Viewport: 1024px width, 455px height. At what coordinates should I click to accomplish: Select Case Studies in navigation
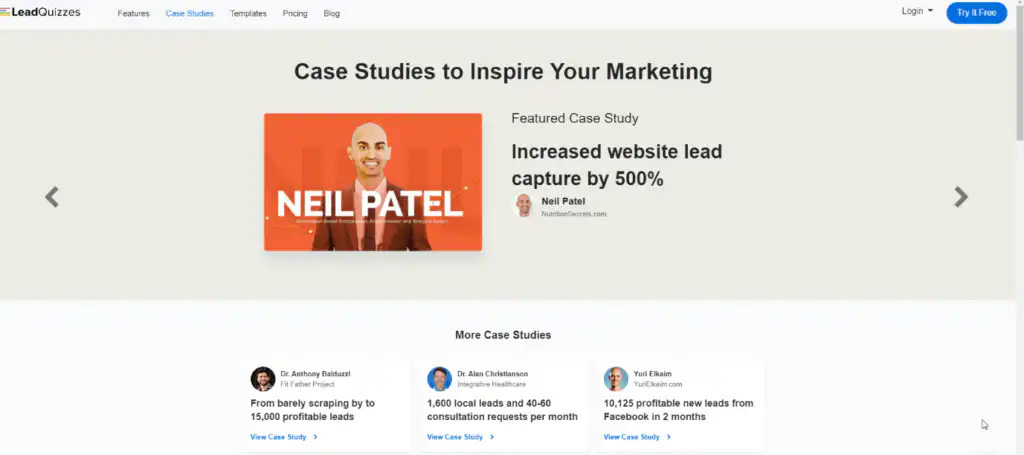[189, 14]
